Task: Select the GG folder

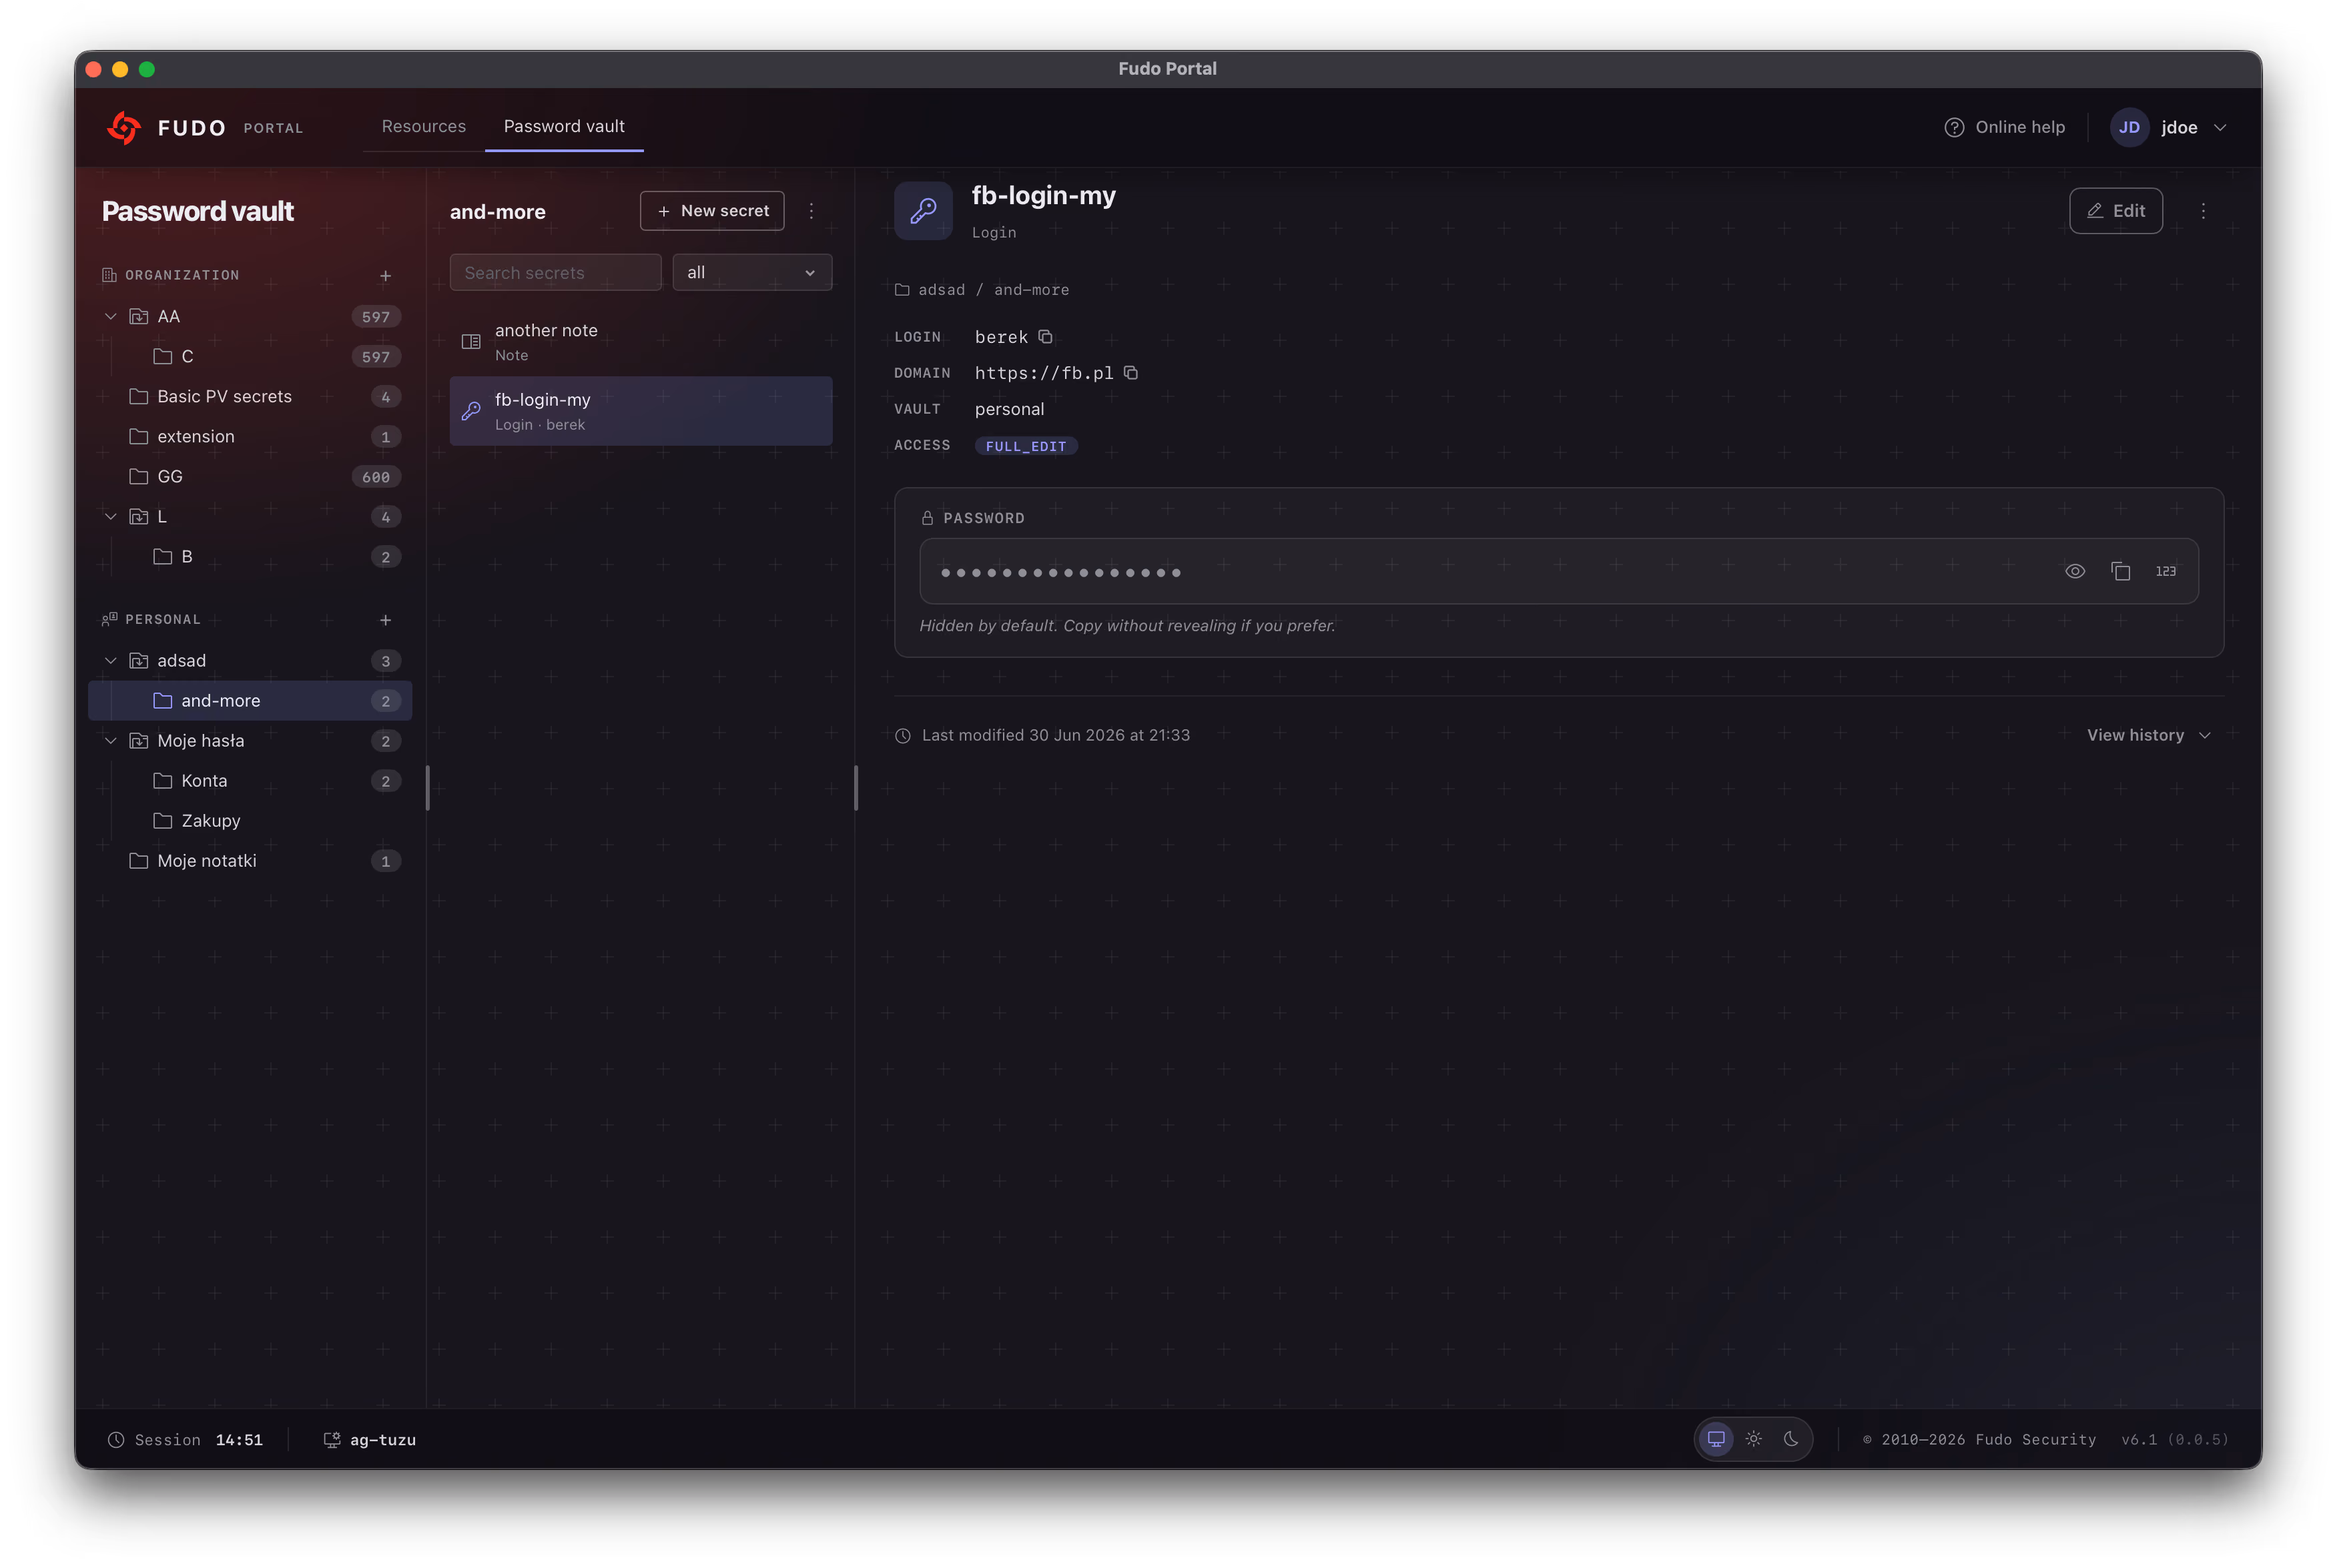Action: click(x=251, y=477)
